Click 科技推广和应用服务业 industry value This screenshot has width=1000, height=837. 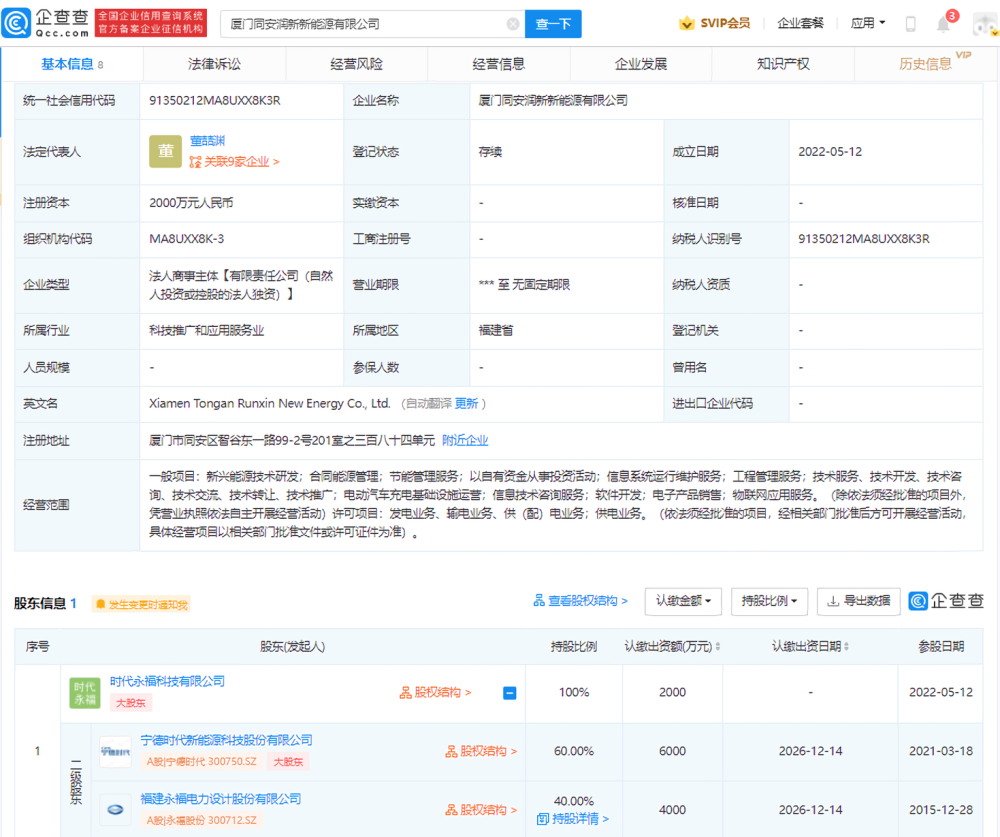pos(207,330)
